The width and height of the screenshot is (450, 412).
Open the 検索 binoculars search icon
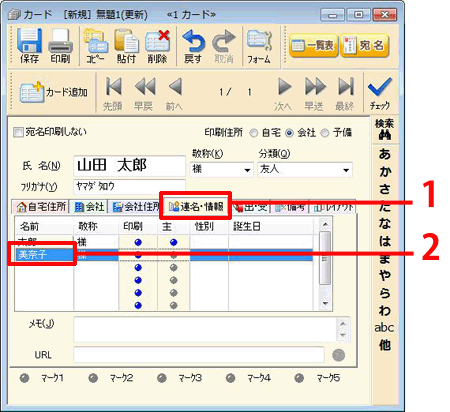(384, 135)
